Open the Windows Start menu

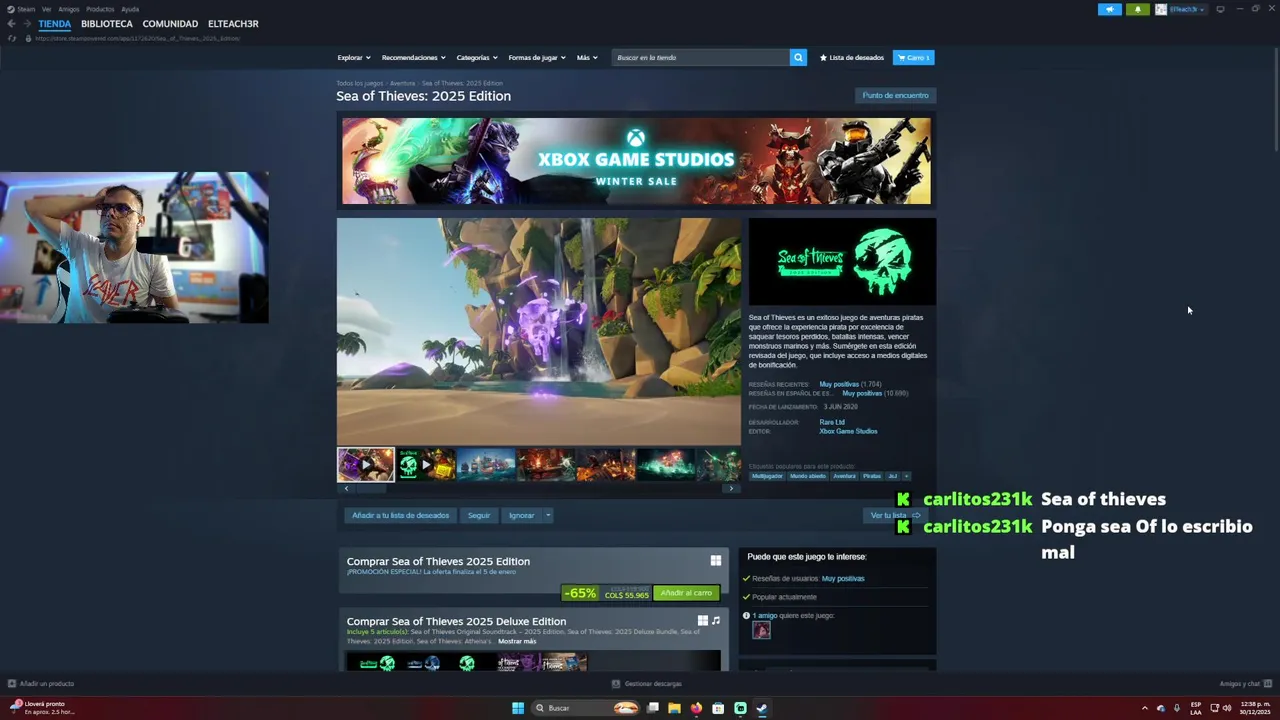[518, 708]
